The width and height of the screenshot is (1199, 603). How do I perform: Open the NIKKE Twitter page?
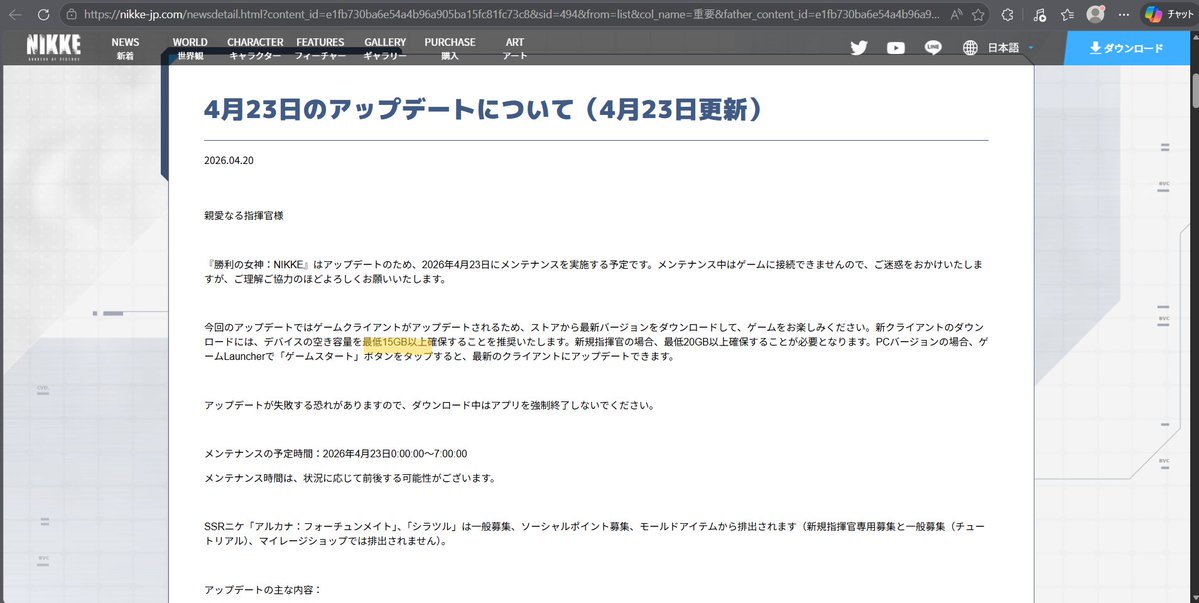[x=859, y=47]
